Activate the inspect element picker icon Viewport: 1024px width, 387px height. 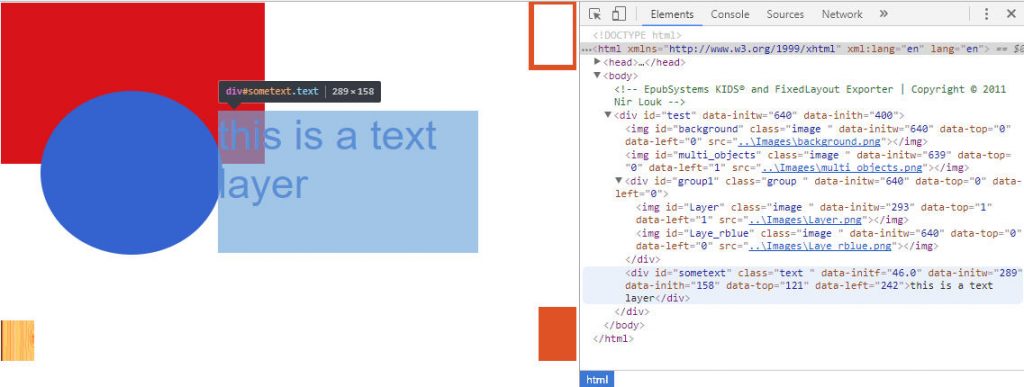tap(594, 14)
